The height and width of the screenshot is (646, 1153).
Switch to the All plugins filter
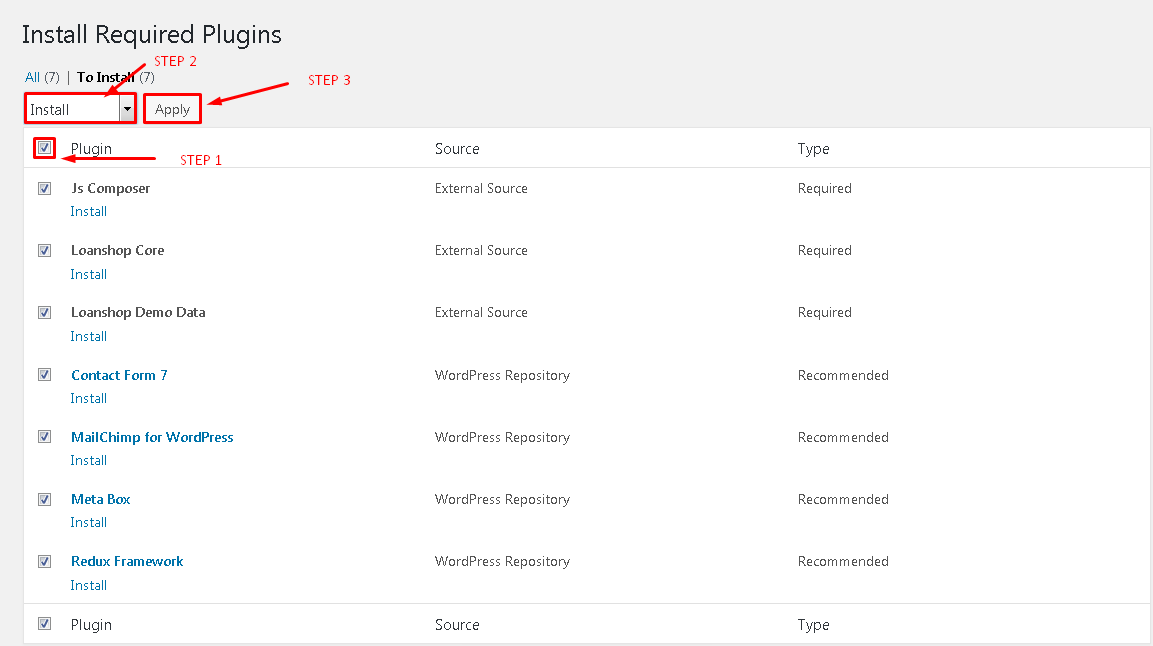33,77
